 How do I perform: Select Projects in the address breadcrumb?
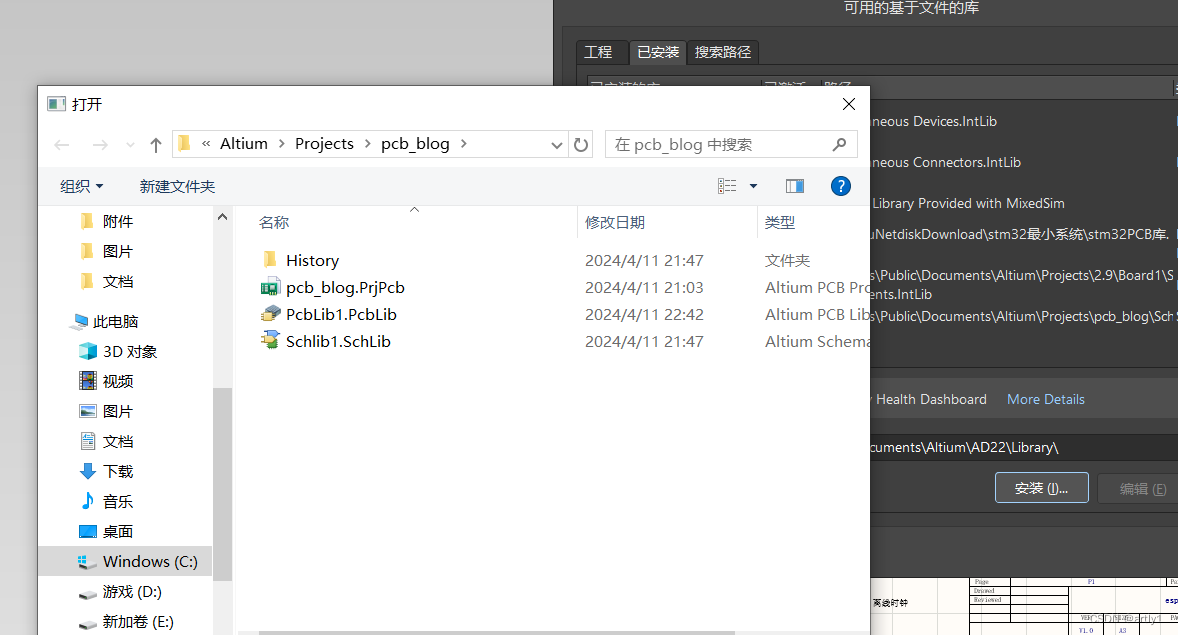(x=324, y=144)
